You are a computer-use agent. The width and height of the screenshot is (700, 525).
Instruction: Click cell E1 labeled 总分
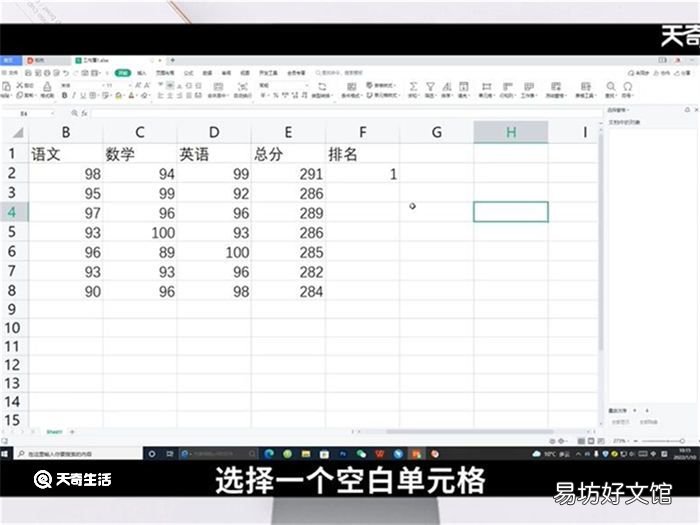(x=288, y=154)
